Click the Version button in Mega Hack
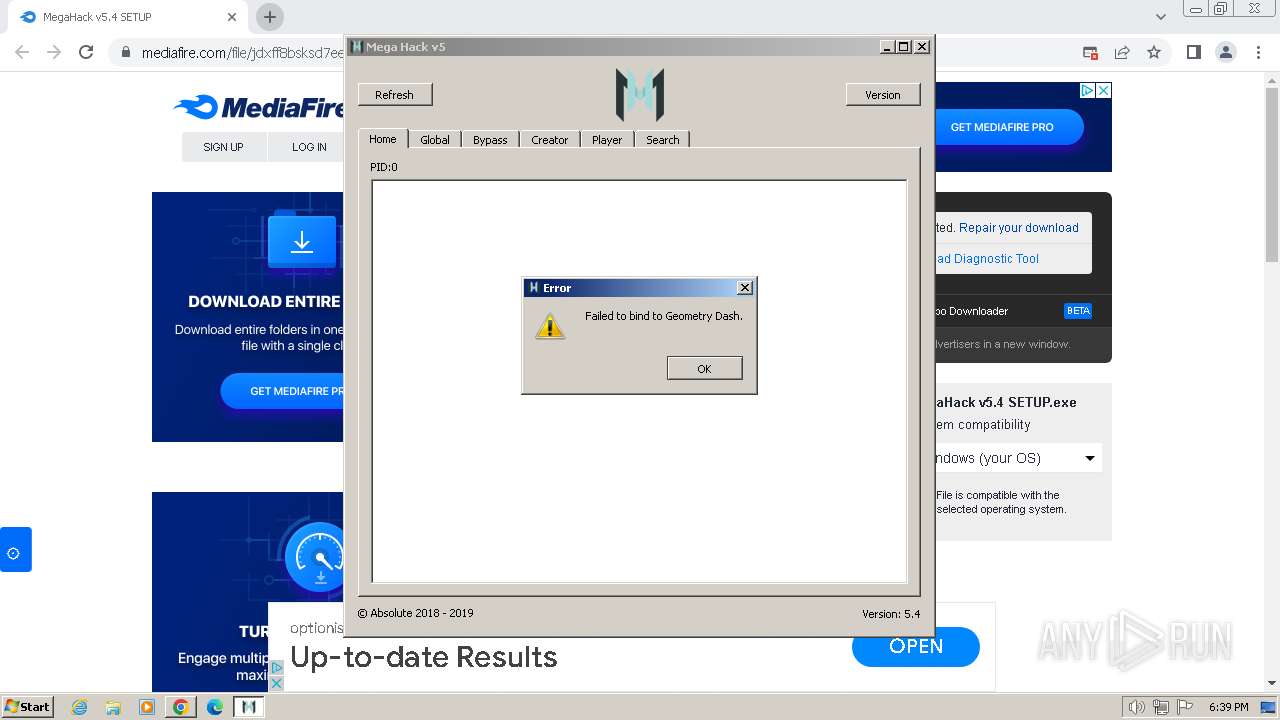Image resolution: width=1280 pixels, height=720 pixels. tap(883, 95)
